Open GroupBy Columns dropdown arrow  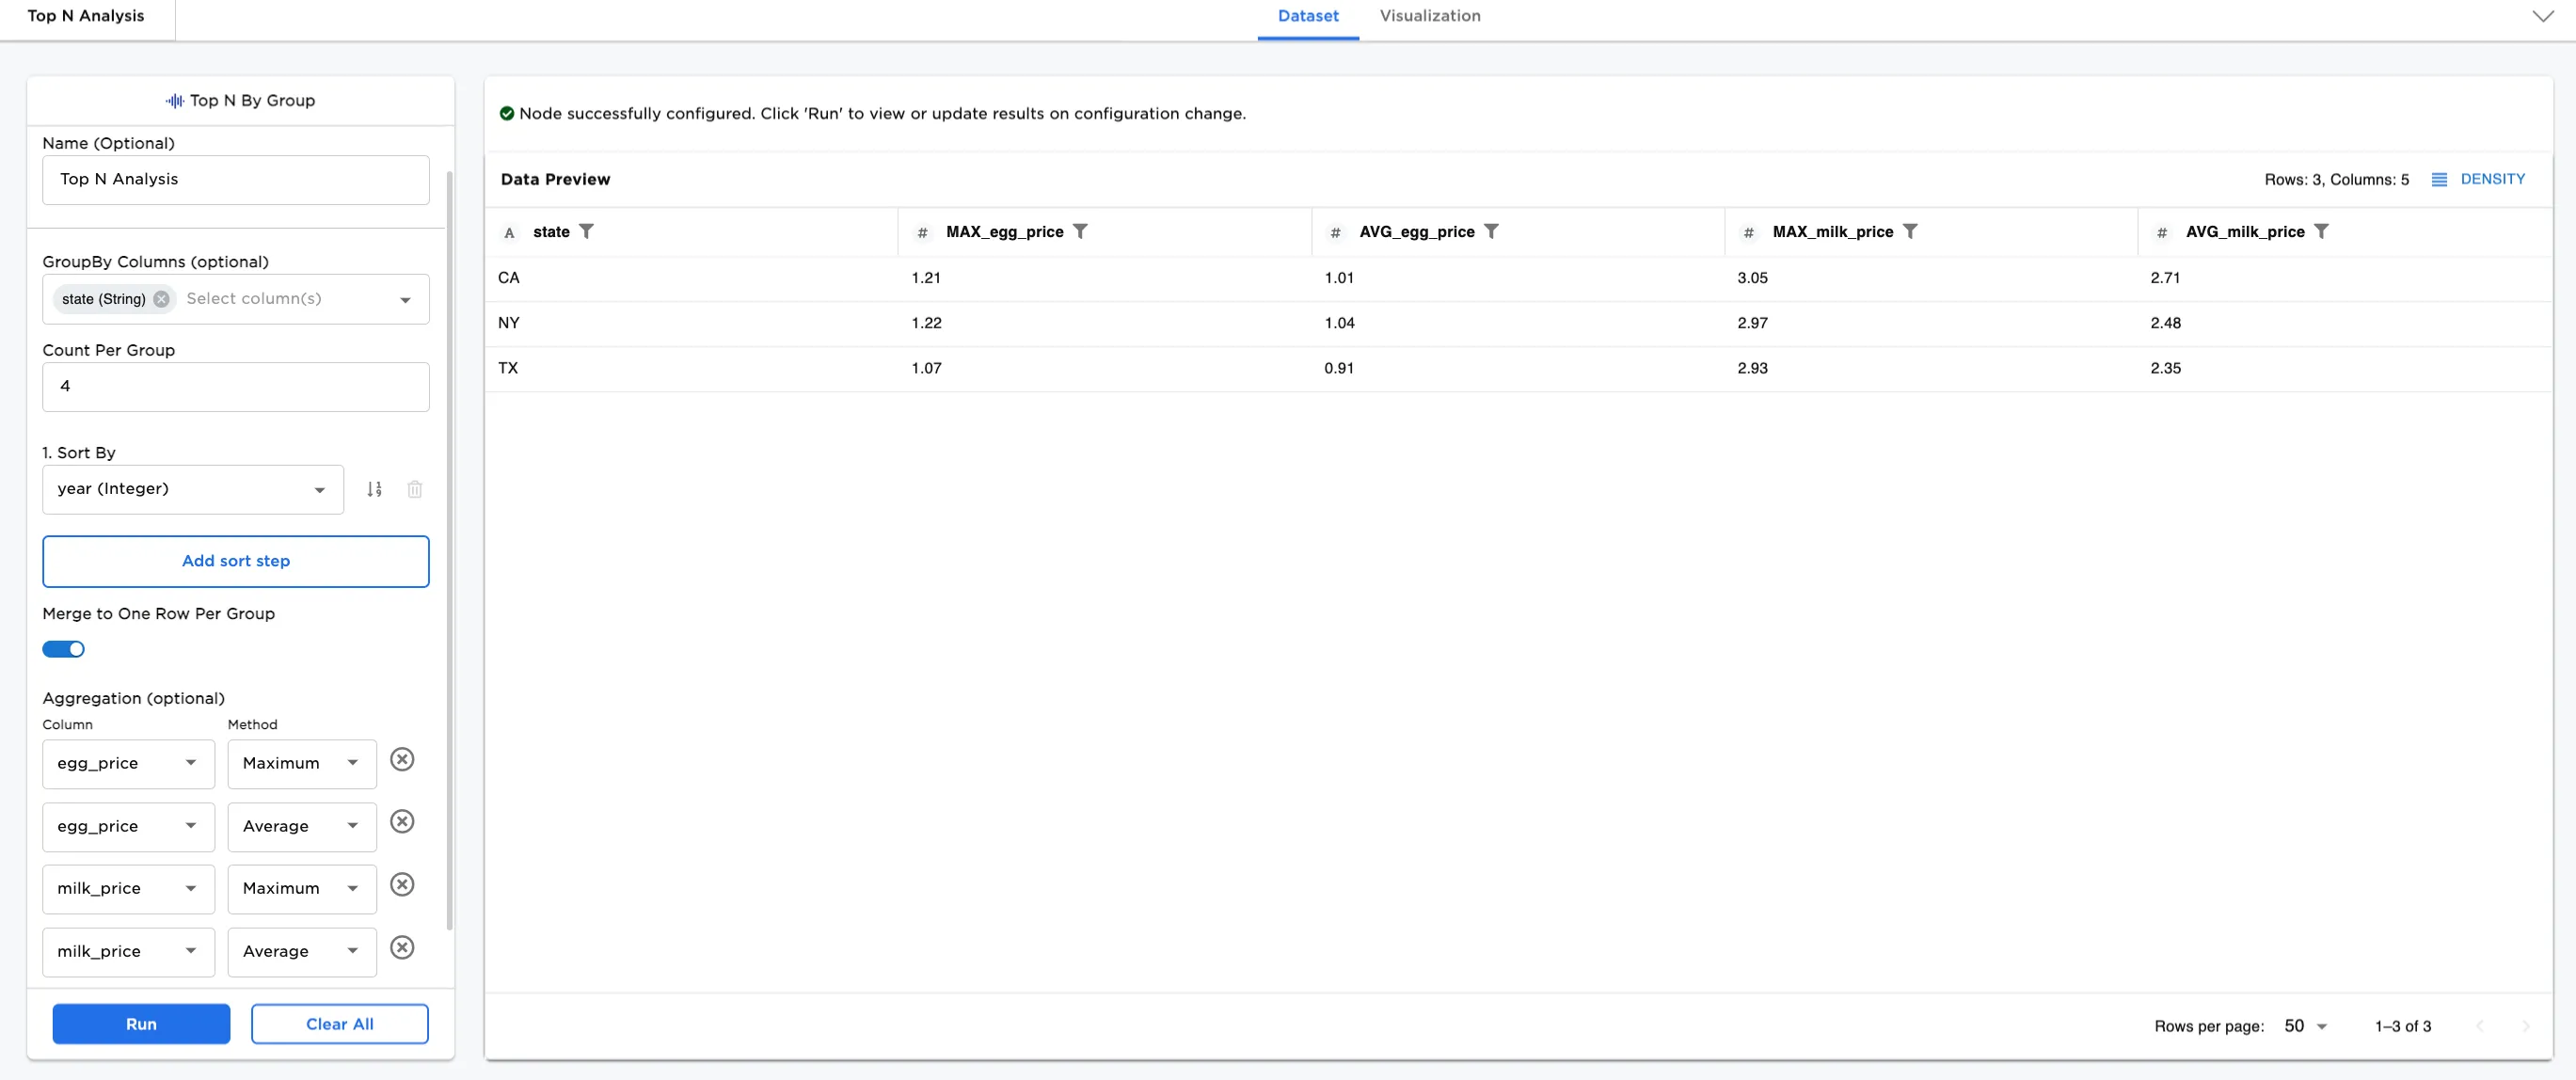pyautogui.click(x=405, y=300)
